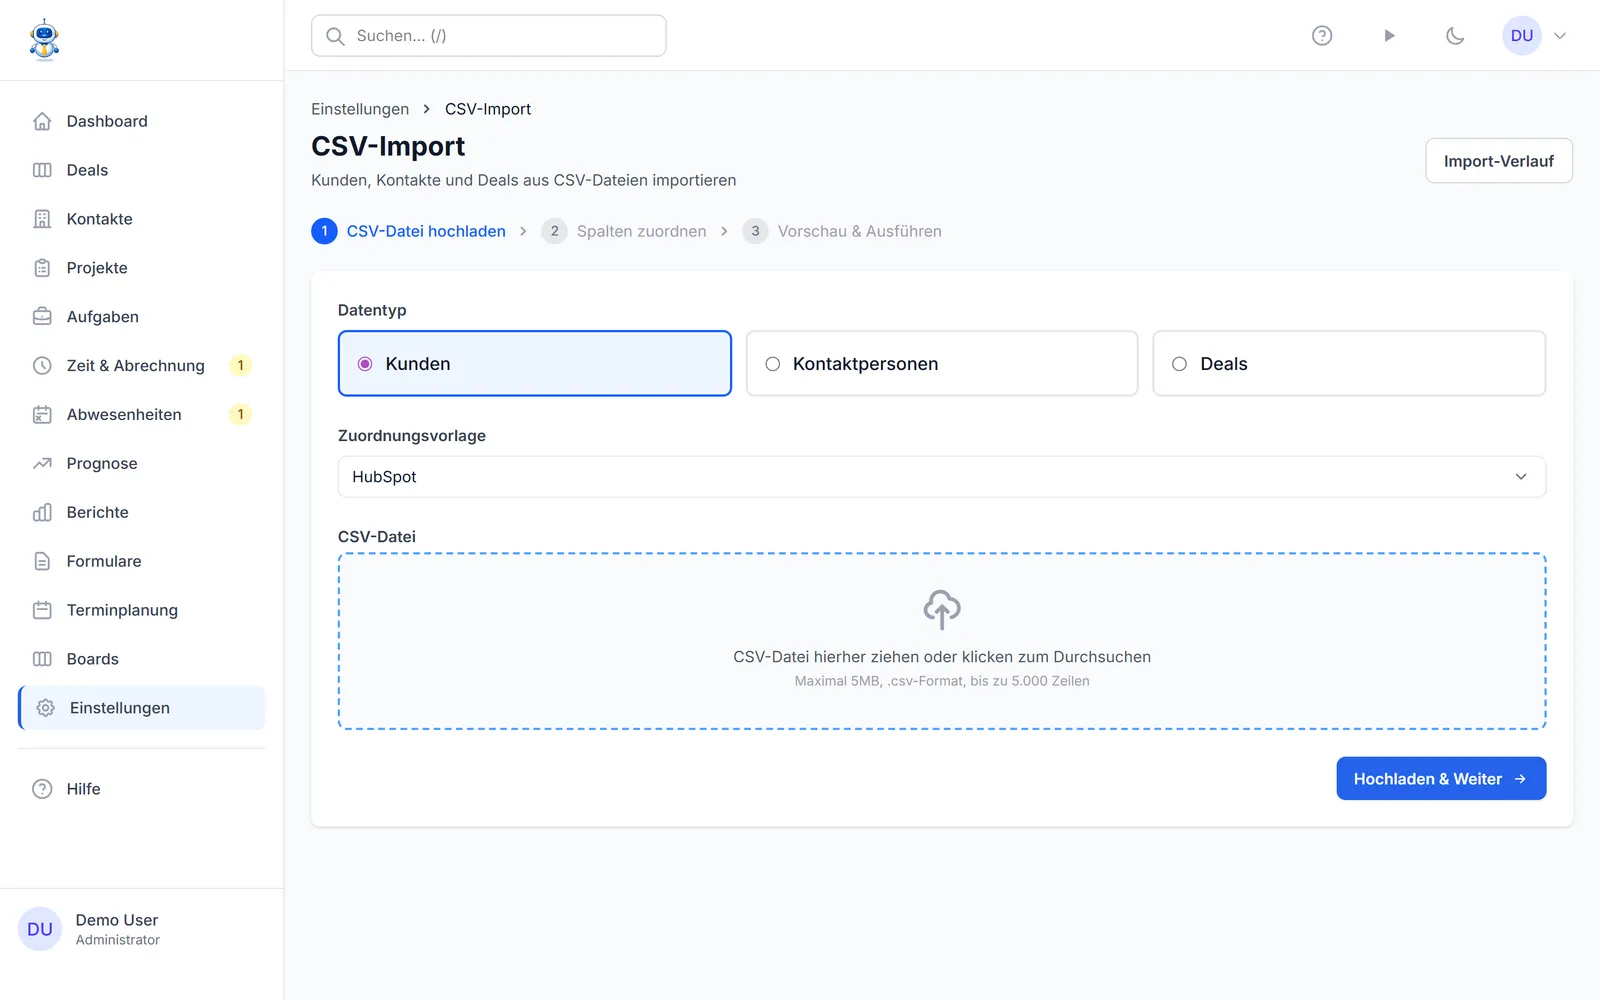Image resolution: width=1600 pixels, height=1000 pixels.
Task: Click the Berichte bar chart icon
Action: tap(42, 513)
